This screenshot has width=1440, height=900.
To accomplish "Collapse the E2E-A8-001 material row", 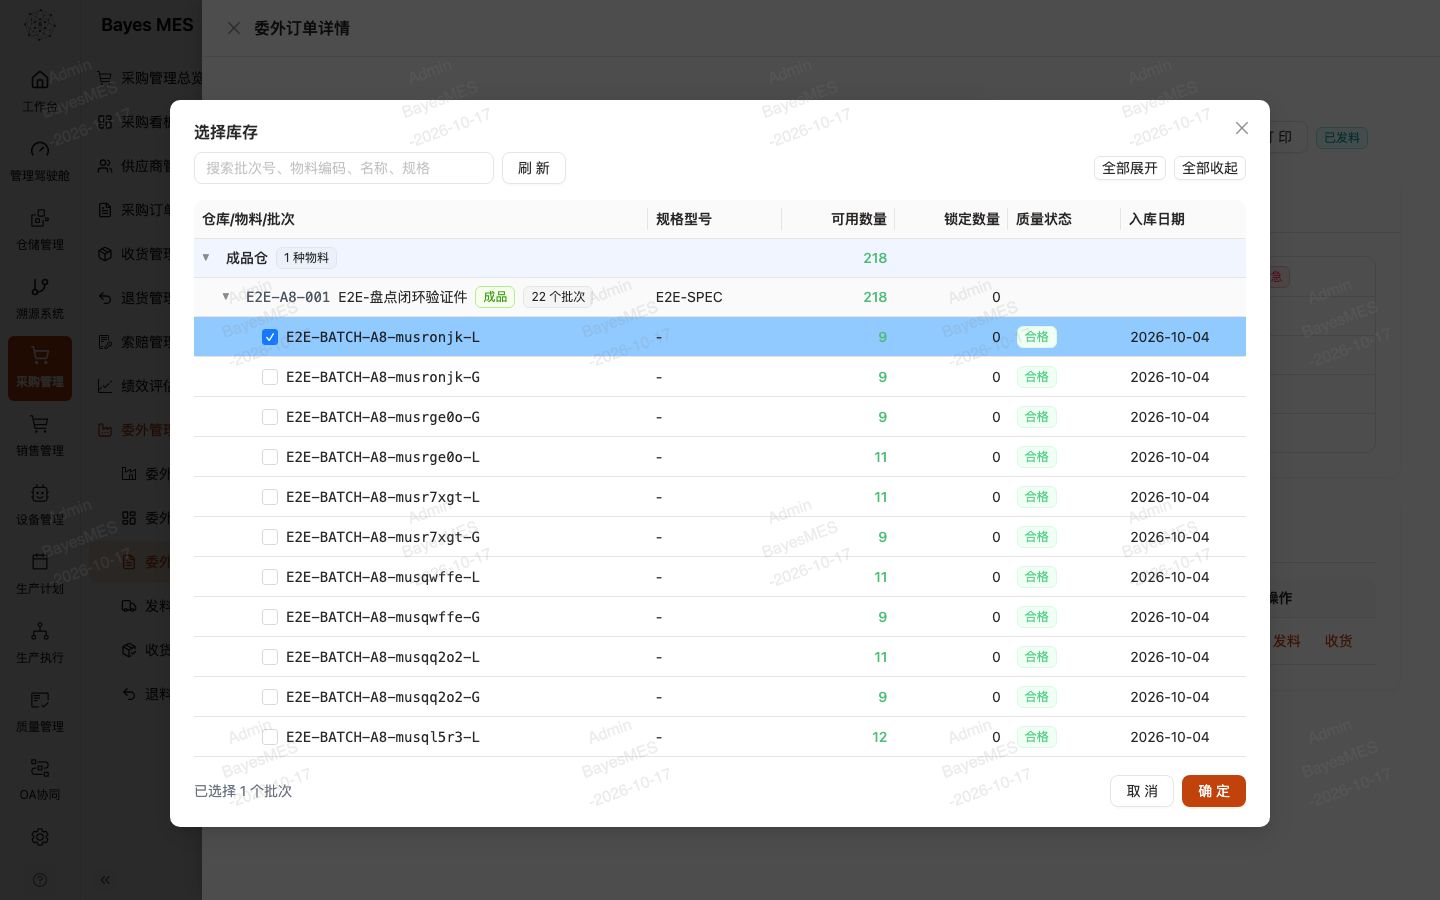I will point(226,297).
